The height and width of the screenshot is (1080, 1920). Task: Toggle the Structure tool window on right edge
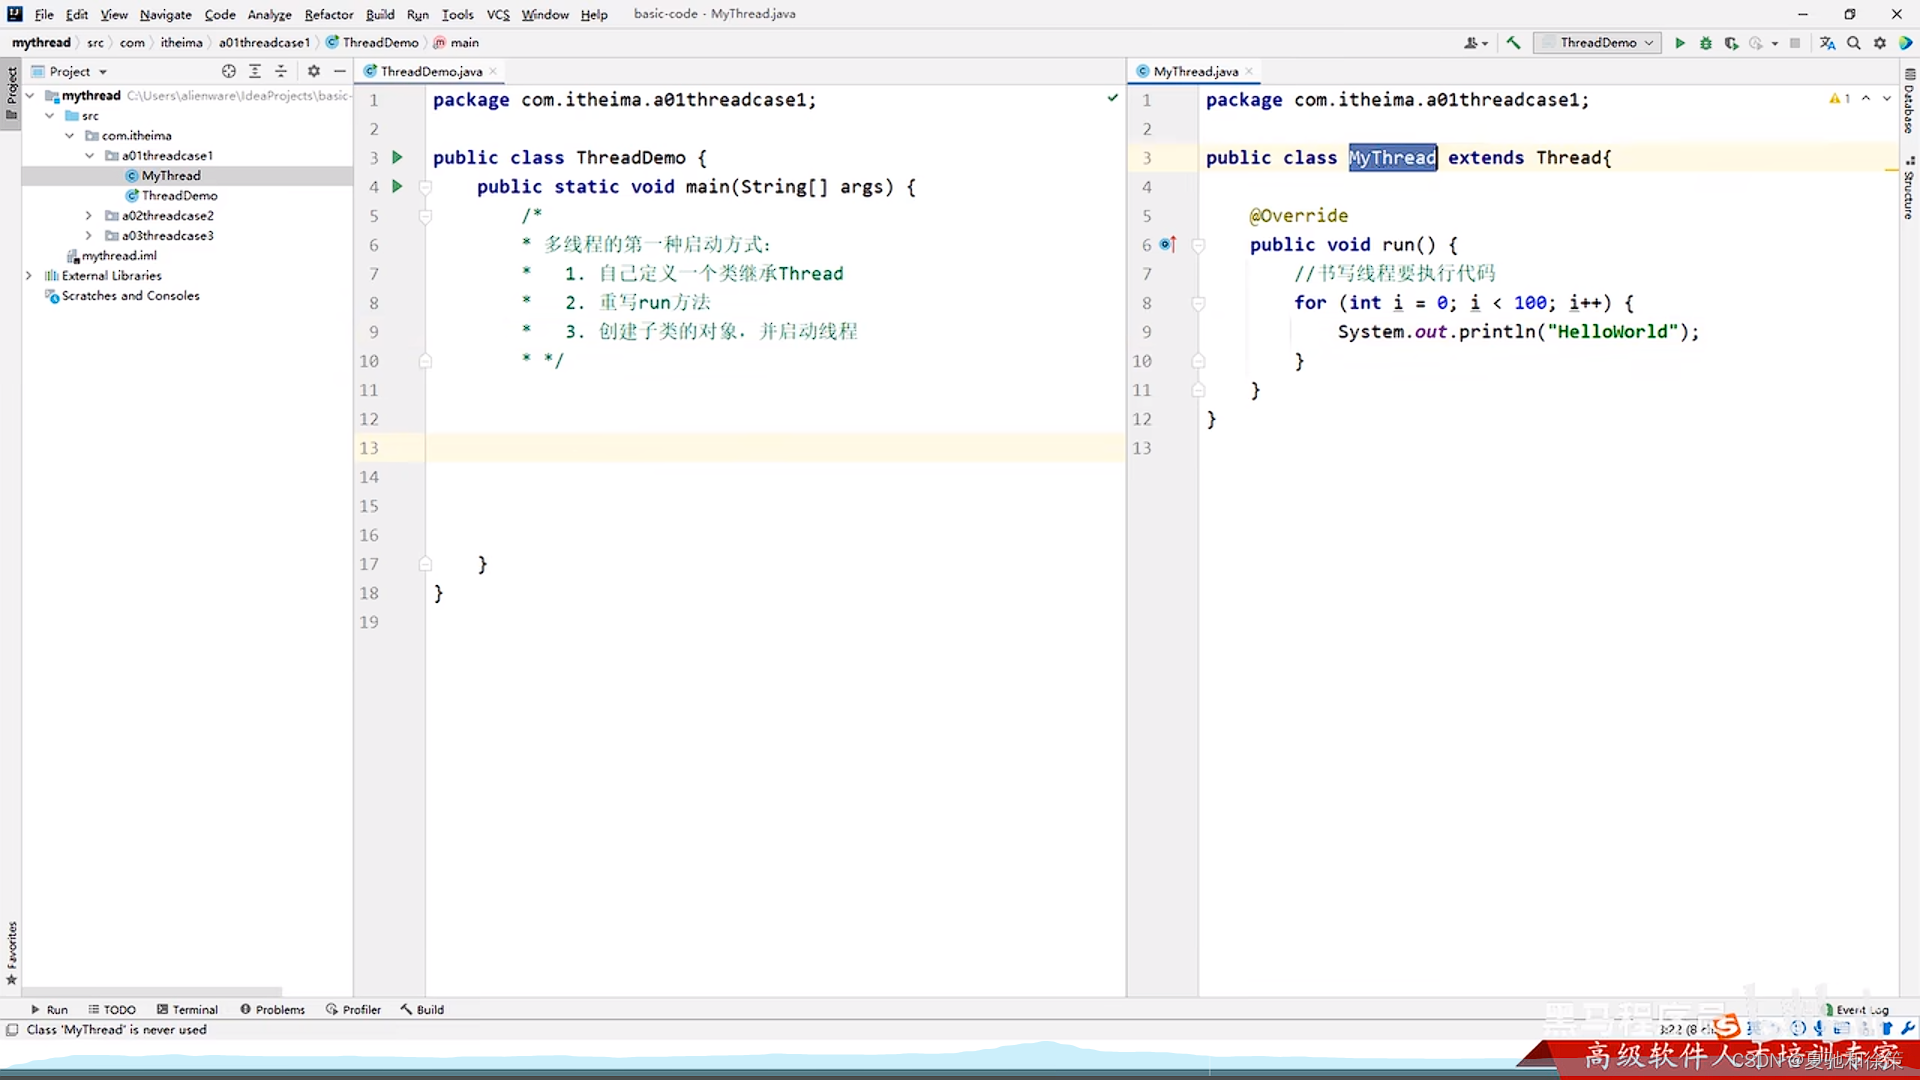(x=1909, y=188)
